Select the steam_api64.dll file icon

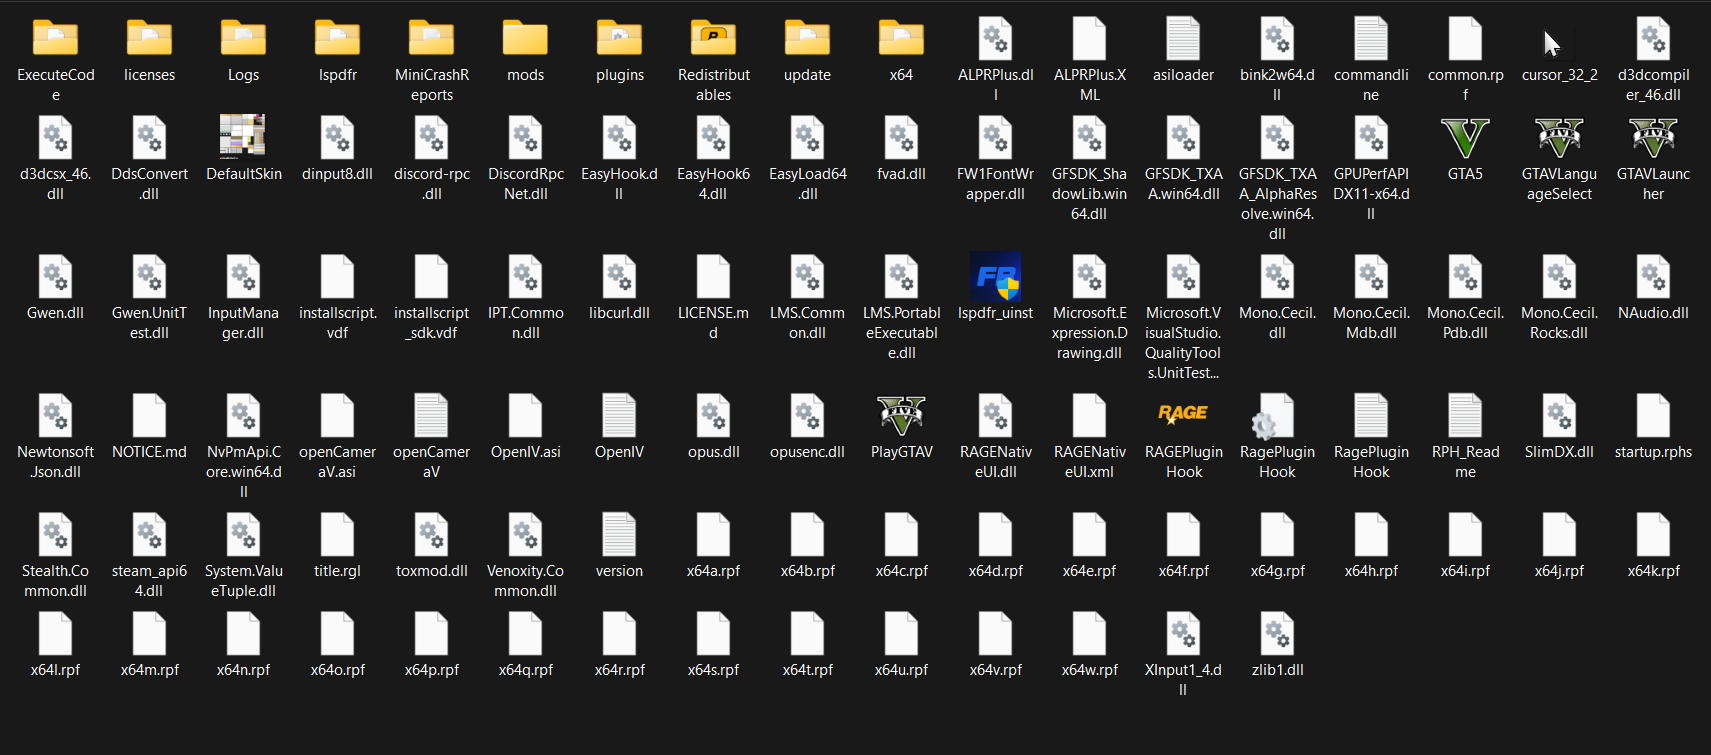[x=150, y=535]
